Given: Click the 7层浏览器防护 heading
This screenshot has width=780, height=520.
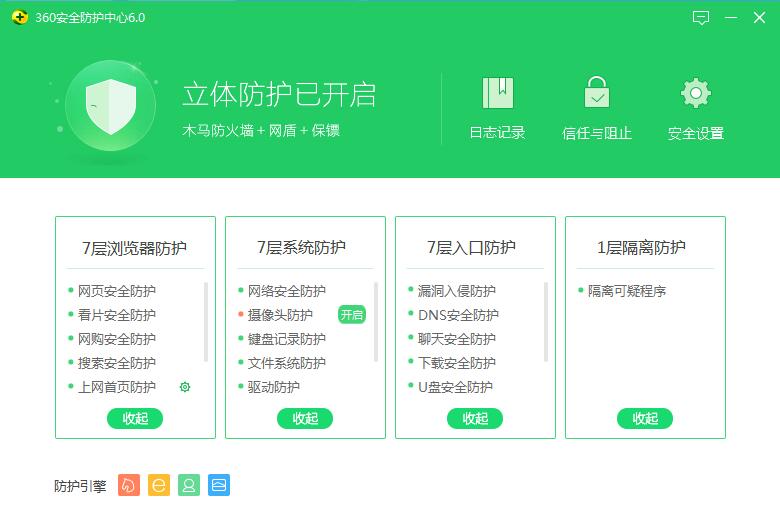Looking at the screenshot, I should point(134,248).
